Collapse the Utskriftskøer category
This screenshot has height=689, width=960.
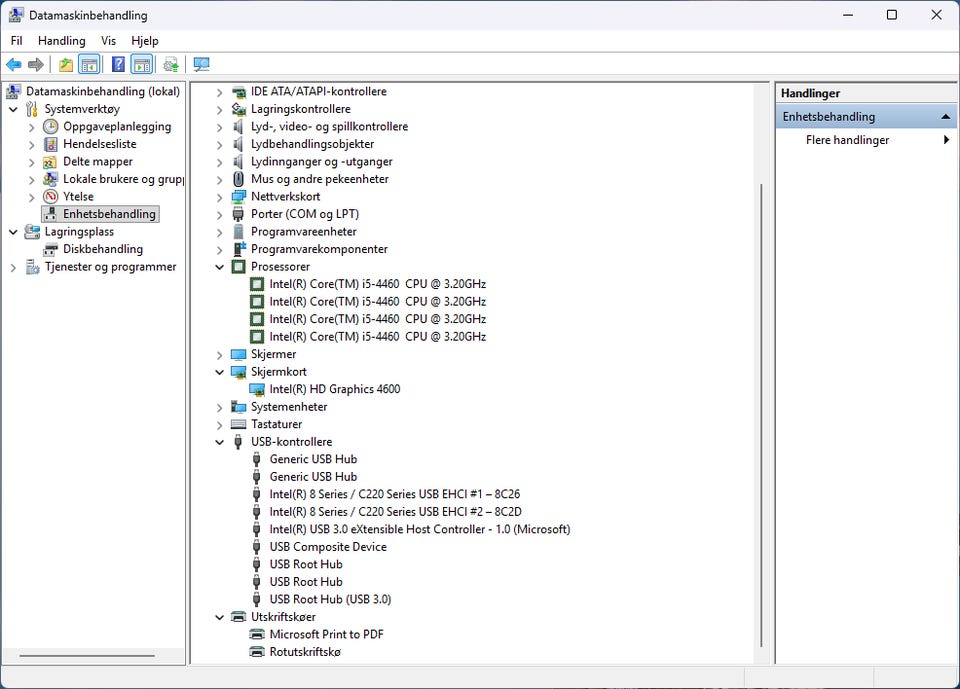219,617
